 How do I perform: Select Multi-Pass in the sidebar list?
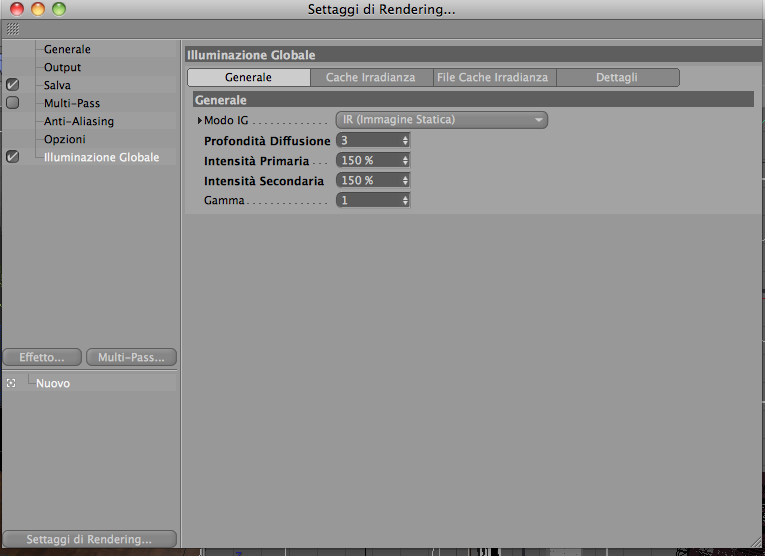(72, 103)
